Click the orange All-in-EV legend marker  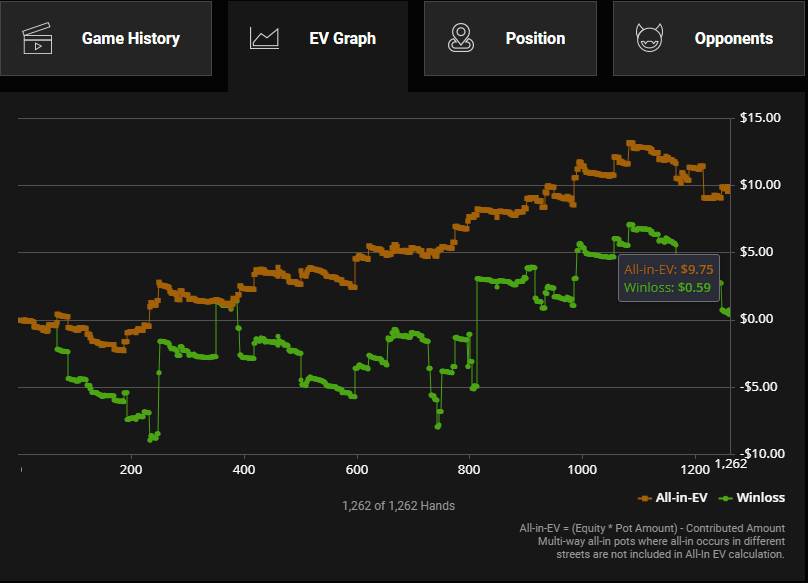[x=645, y=498]
